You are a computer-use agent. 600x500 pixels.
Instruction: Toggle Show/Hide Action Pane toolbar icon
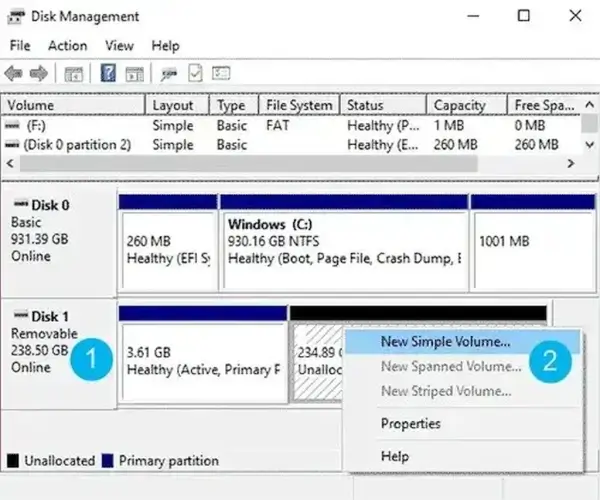click(x=135, y=74)
